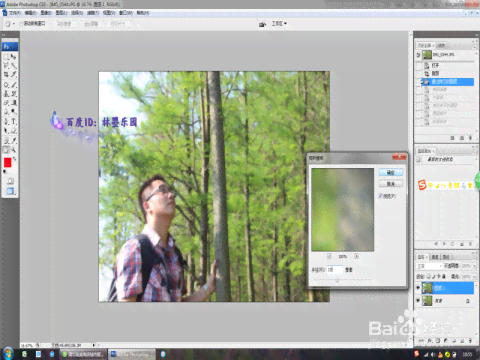Select the Zoom magnifier tool in the toolbox

pyautogui.click(x=14, y=149)
